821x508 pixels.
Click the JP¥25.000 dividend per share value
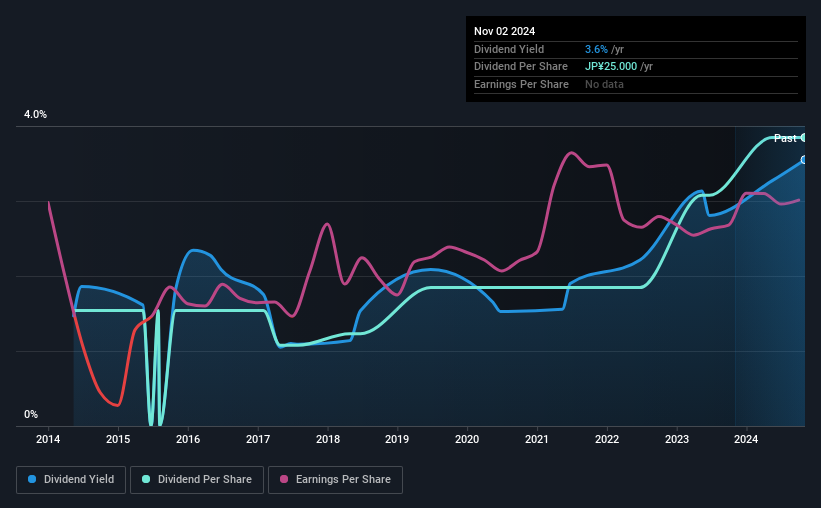(x=611, y=67)
